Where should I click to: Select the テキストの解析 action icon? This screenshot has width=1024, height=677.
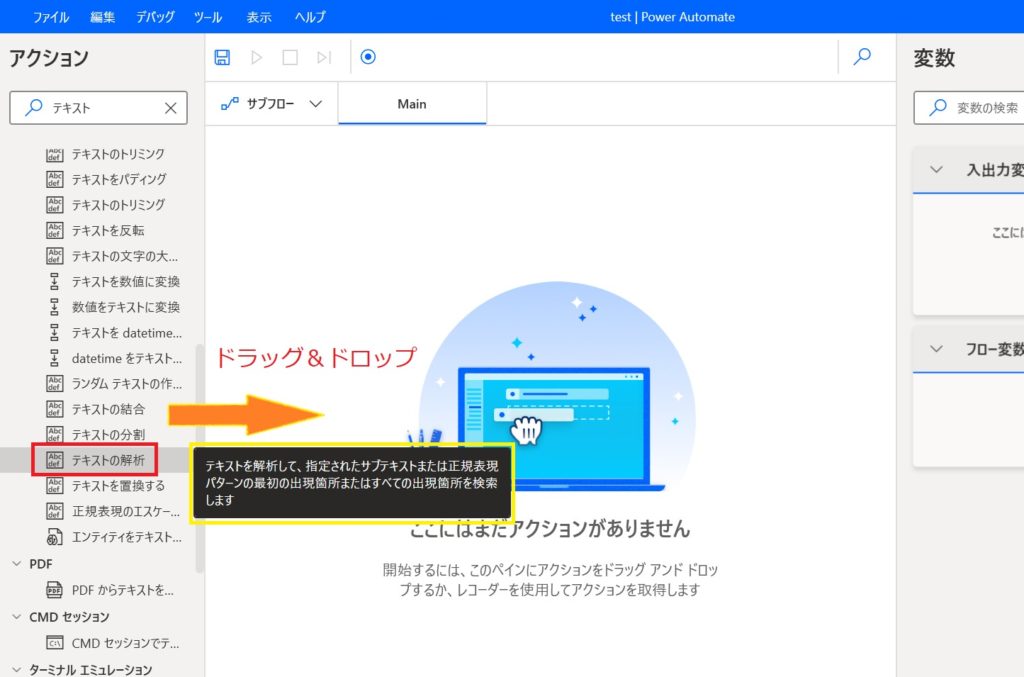[x=55, y=460]
